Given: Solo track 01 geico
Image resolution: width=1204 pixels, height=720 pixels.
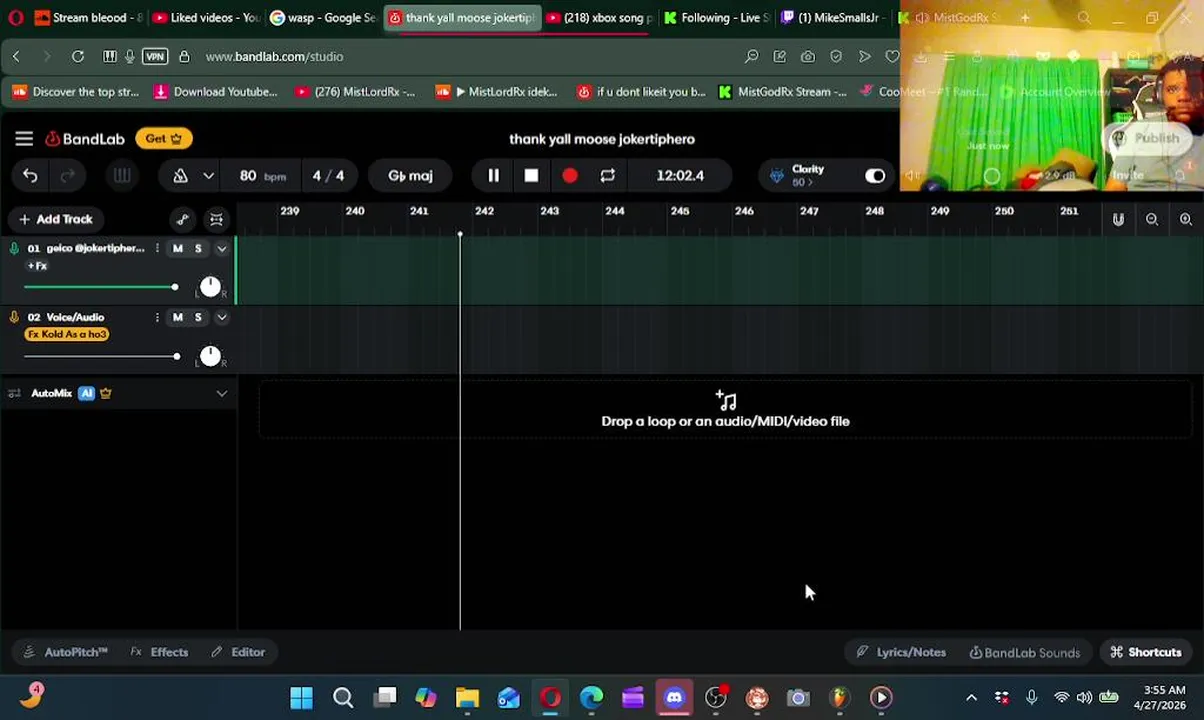Looking at the screenshot, I should point(198,248).
